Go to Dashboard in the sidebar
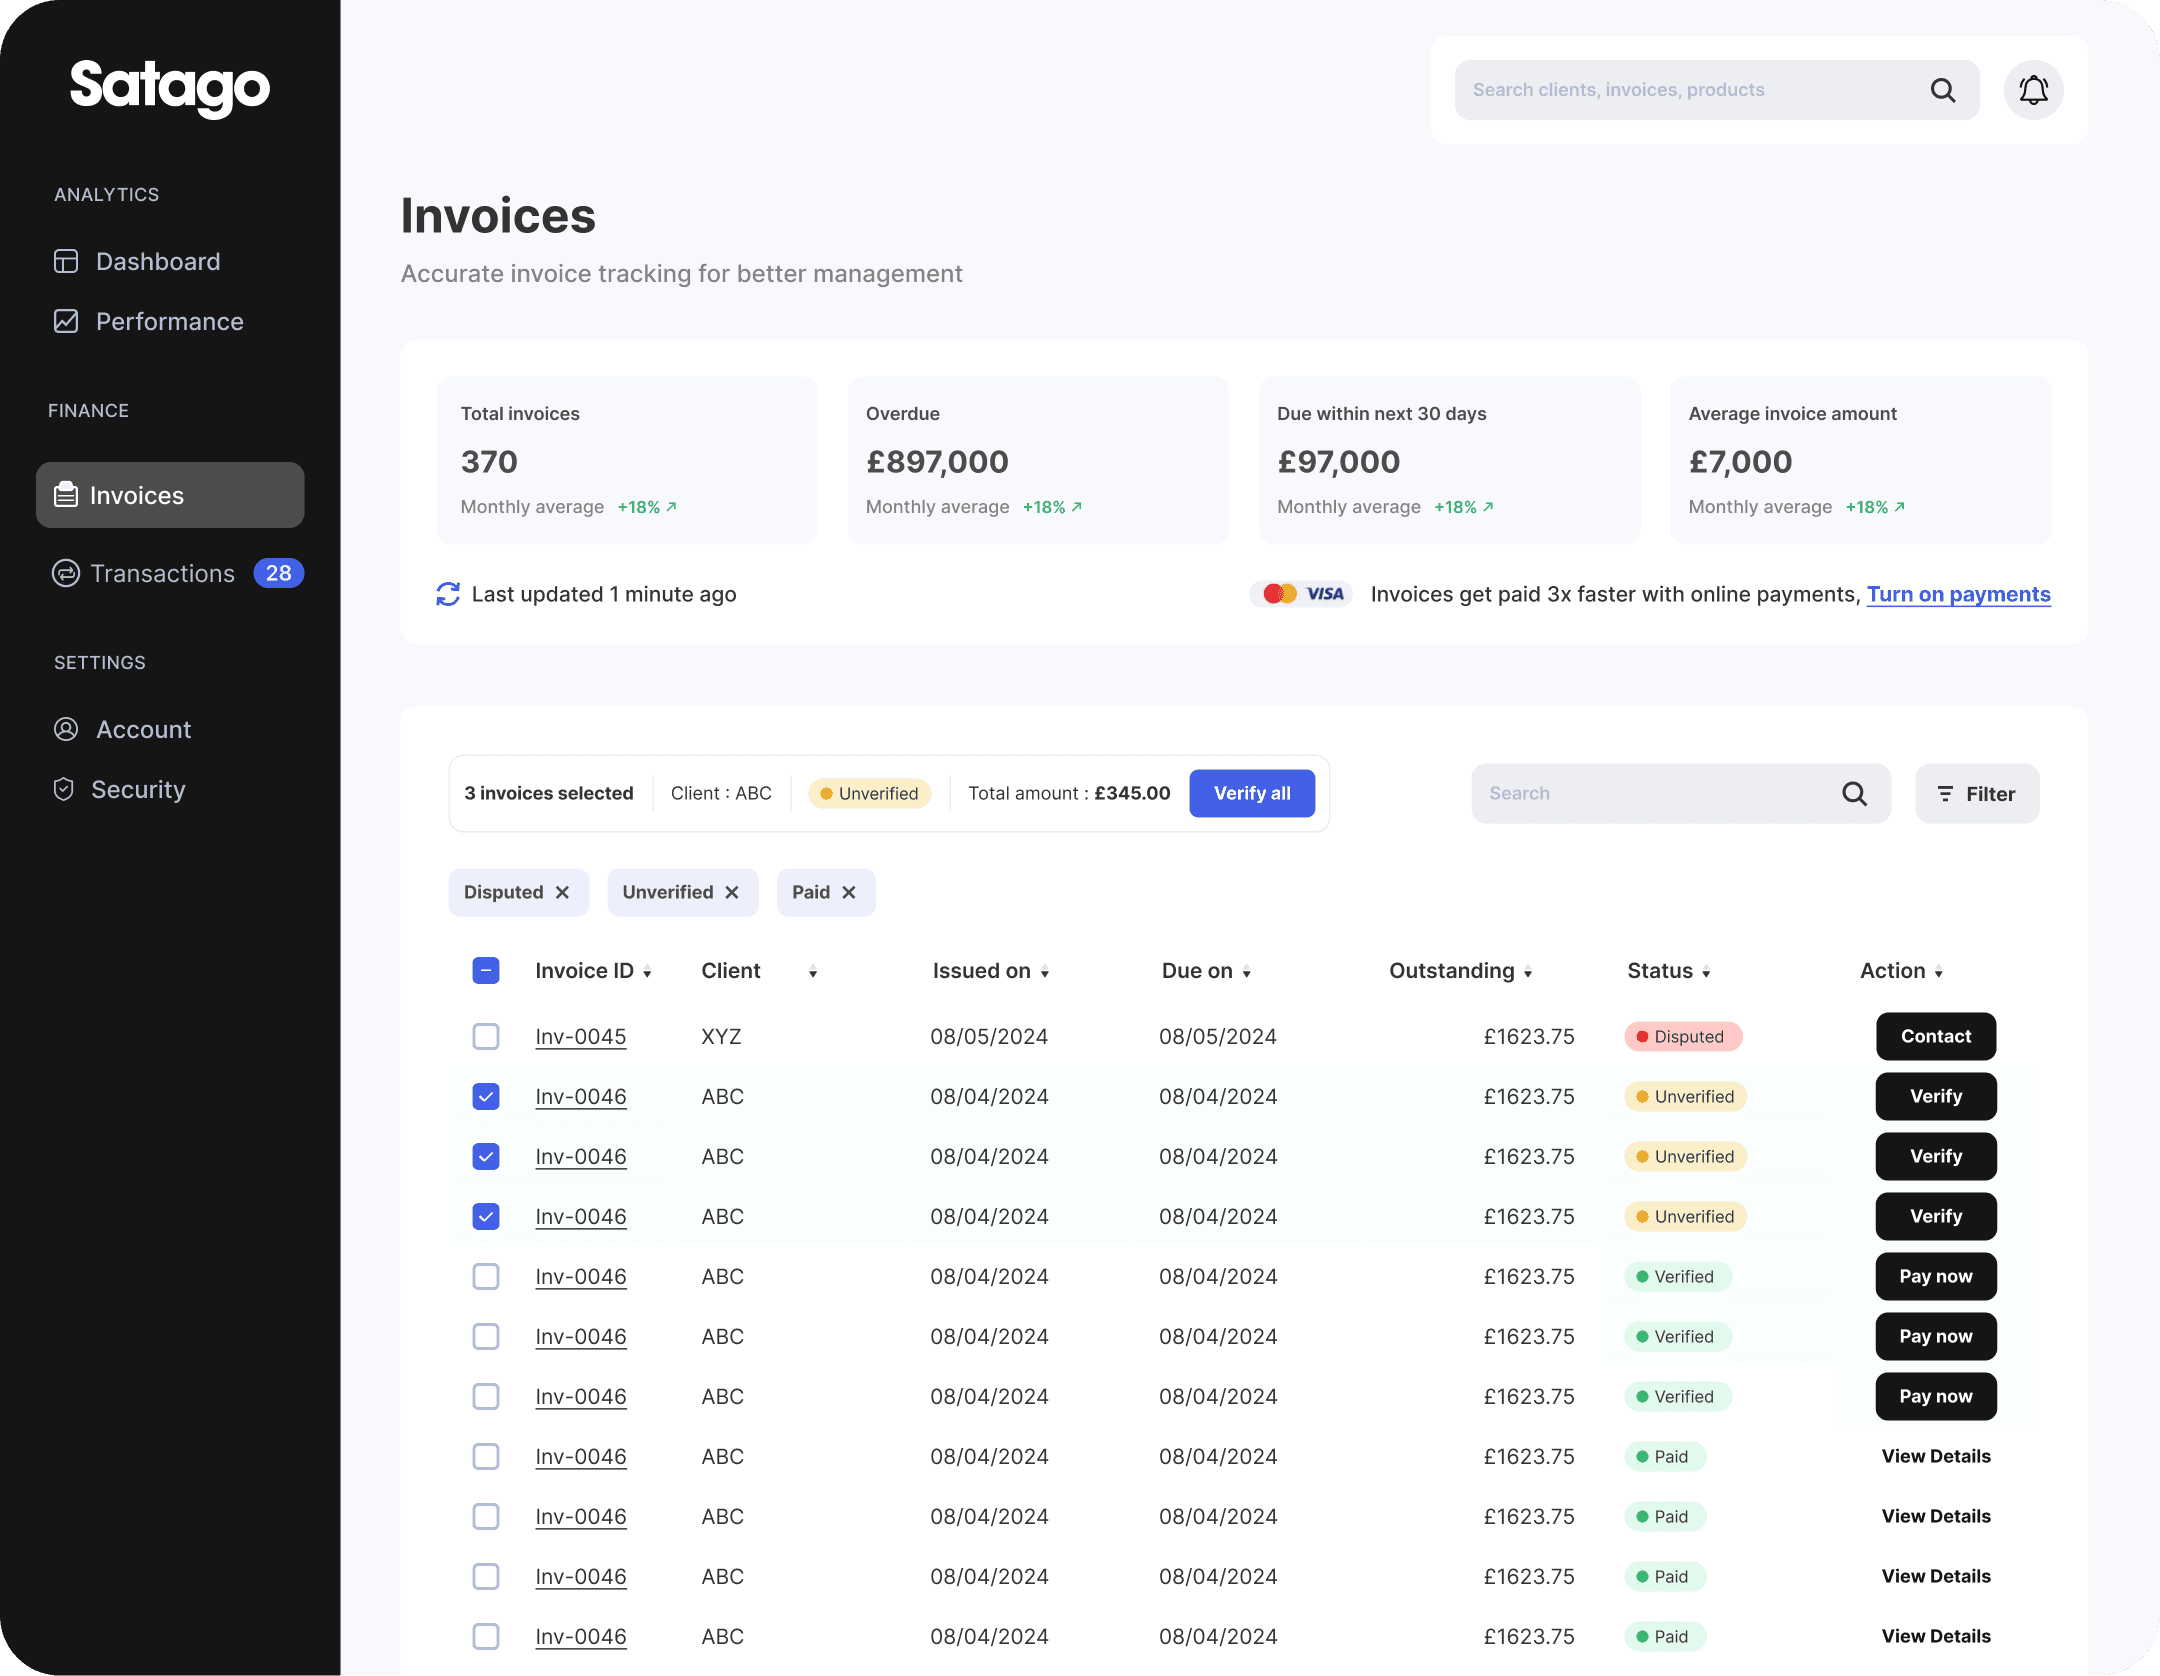2160x1676 pixels. pyautogui.click(x=157, y=261)
